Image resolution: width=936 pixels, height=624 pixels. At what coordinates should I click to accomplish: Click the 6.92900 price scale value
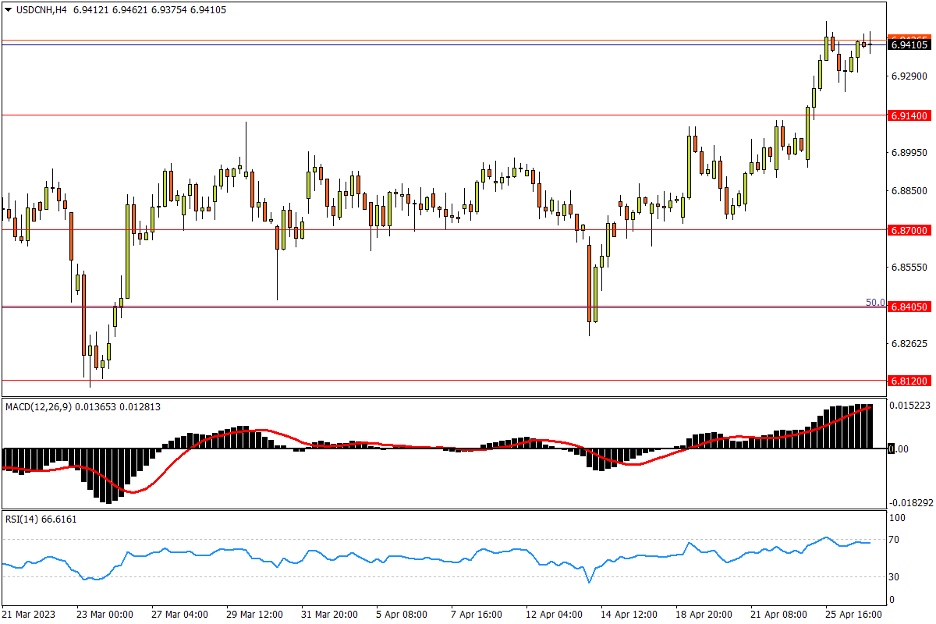click(908, 77)
